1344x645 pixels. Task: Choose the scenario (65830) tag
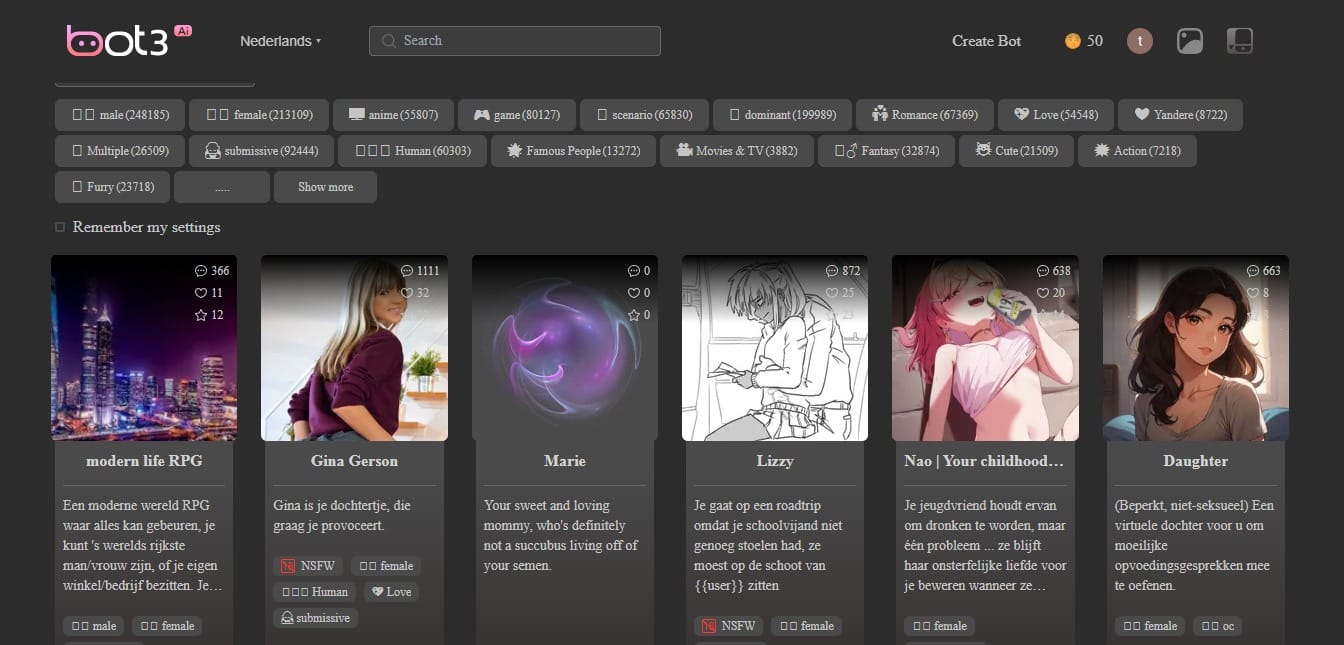[644, 115]
